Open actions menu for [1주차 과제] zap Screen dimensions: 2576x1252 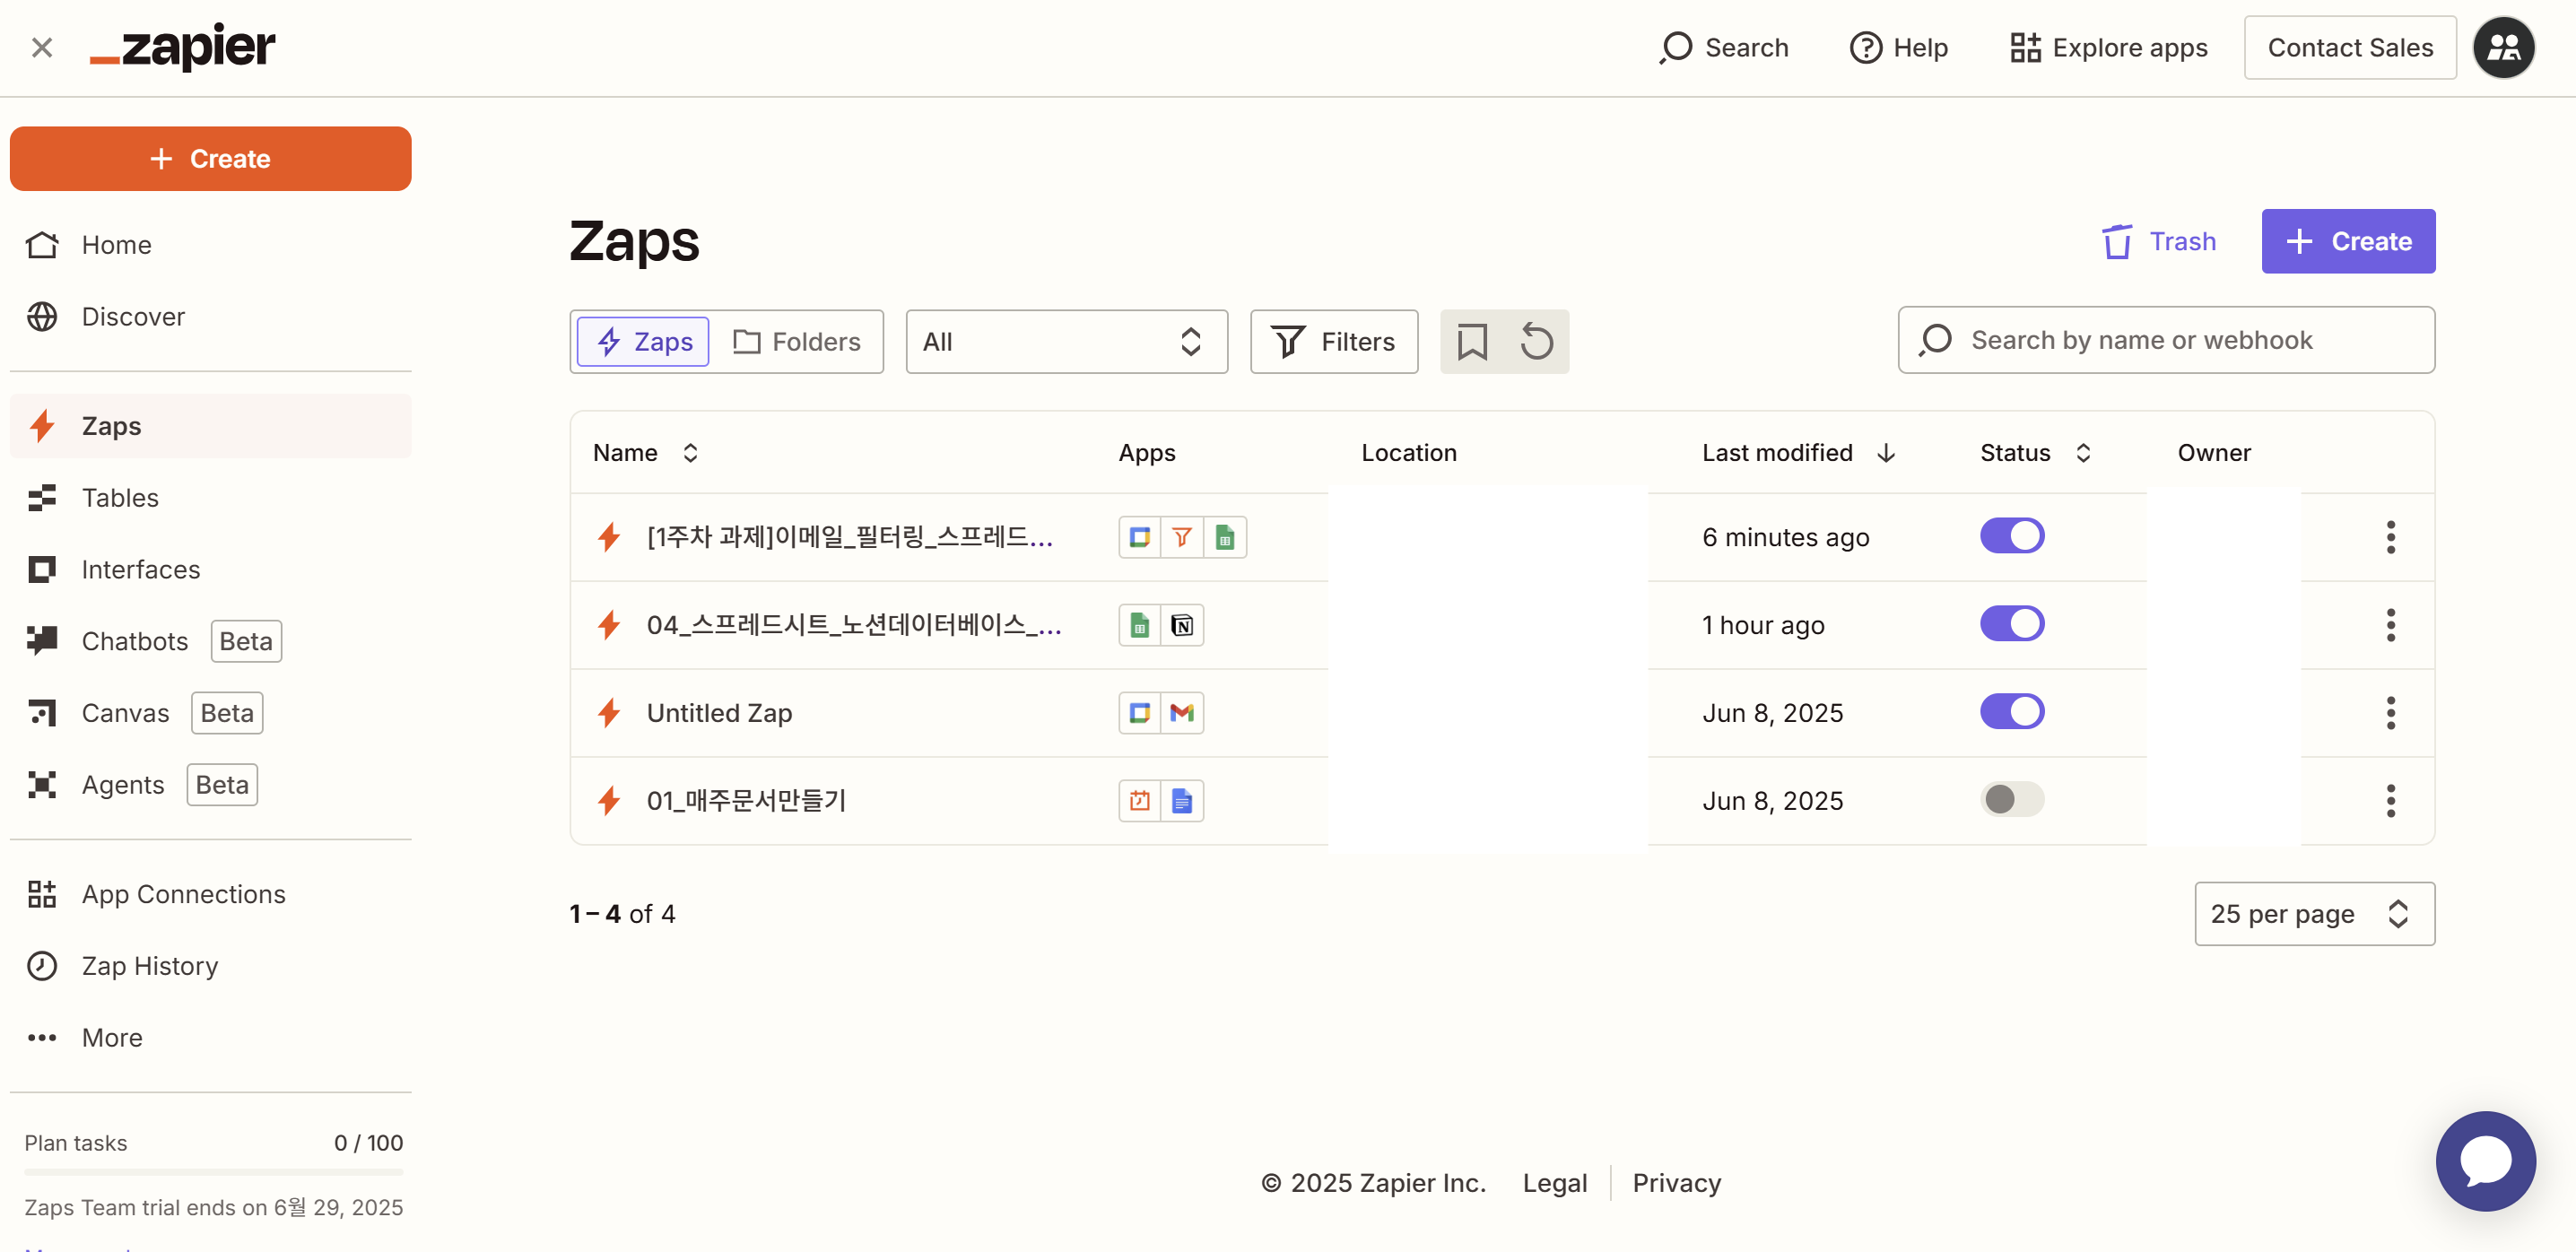pyautogui.click(x=2390, y=537)
